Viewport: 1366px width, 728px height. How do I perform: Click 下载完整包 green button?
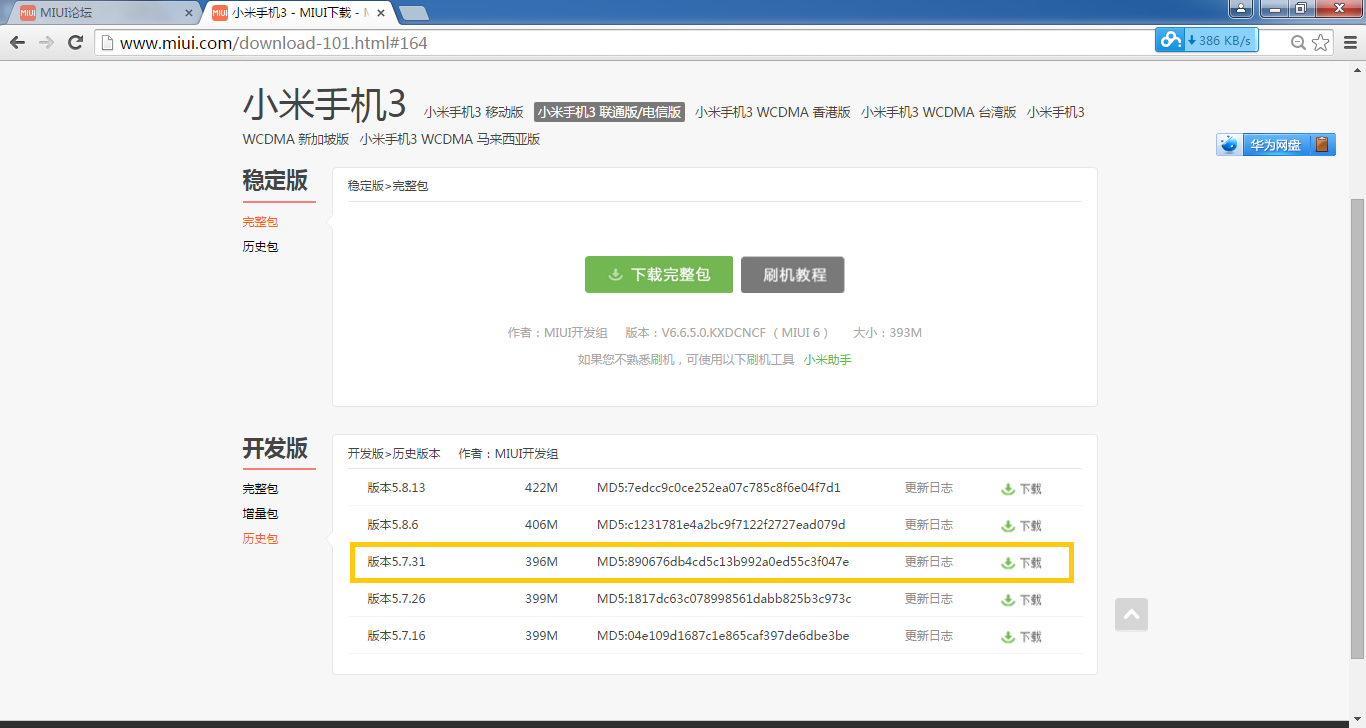pyautogui.click(x=659, y=274)
